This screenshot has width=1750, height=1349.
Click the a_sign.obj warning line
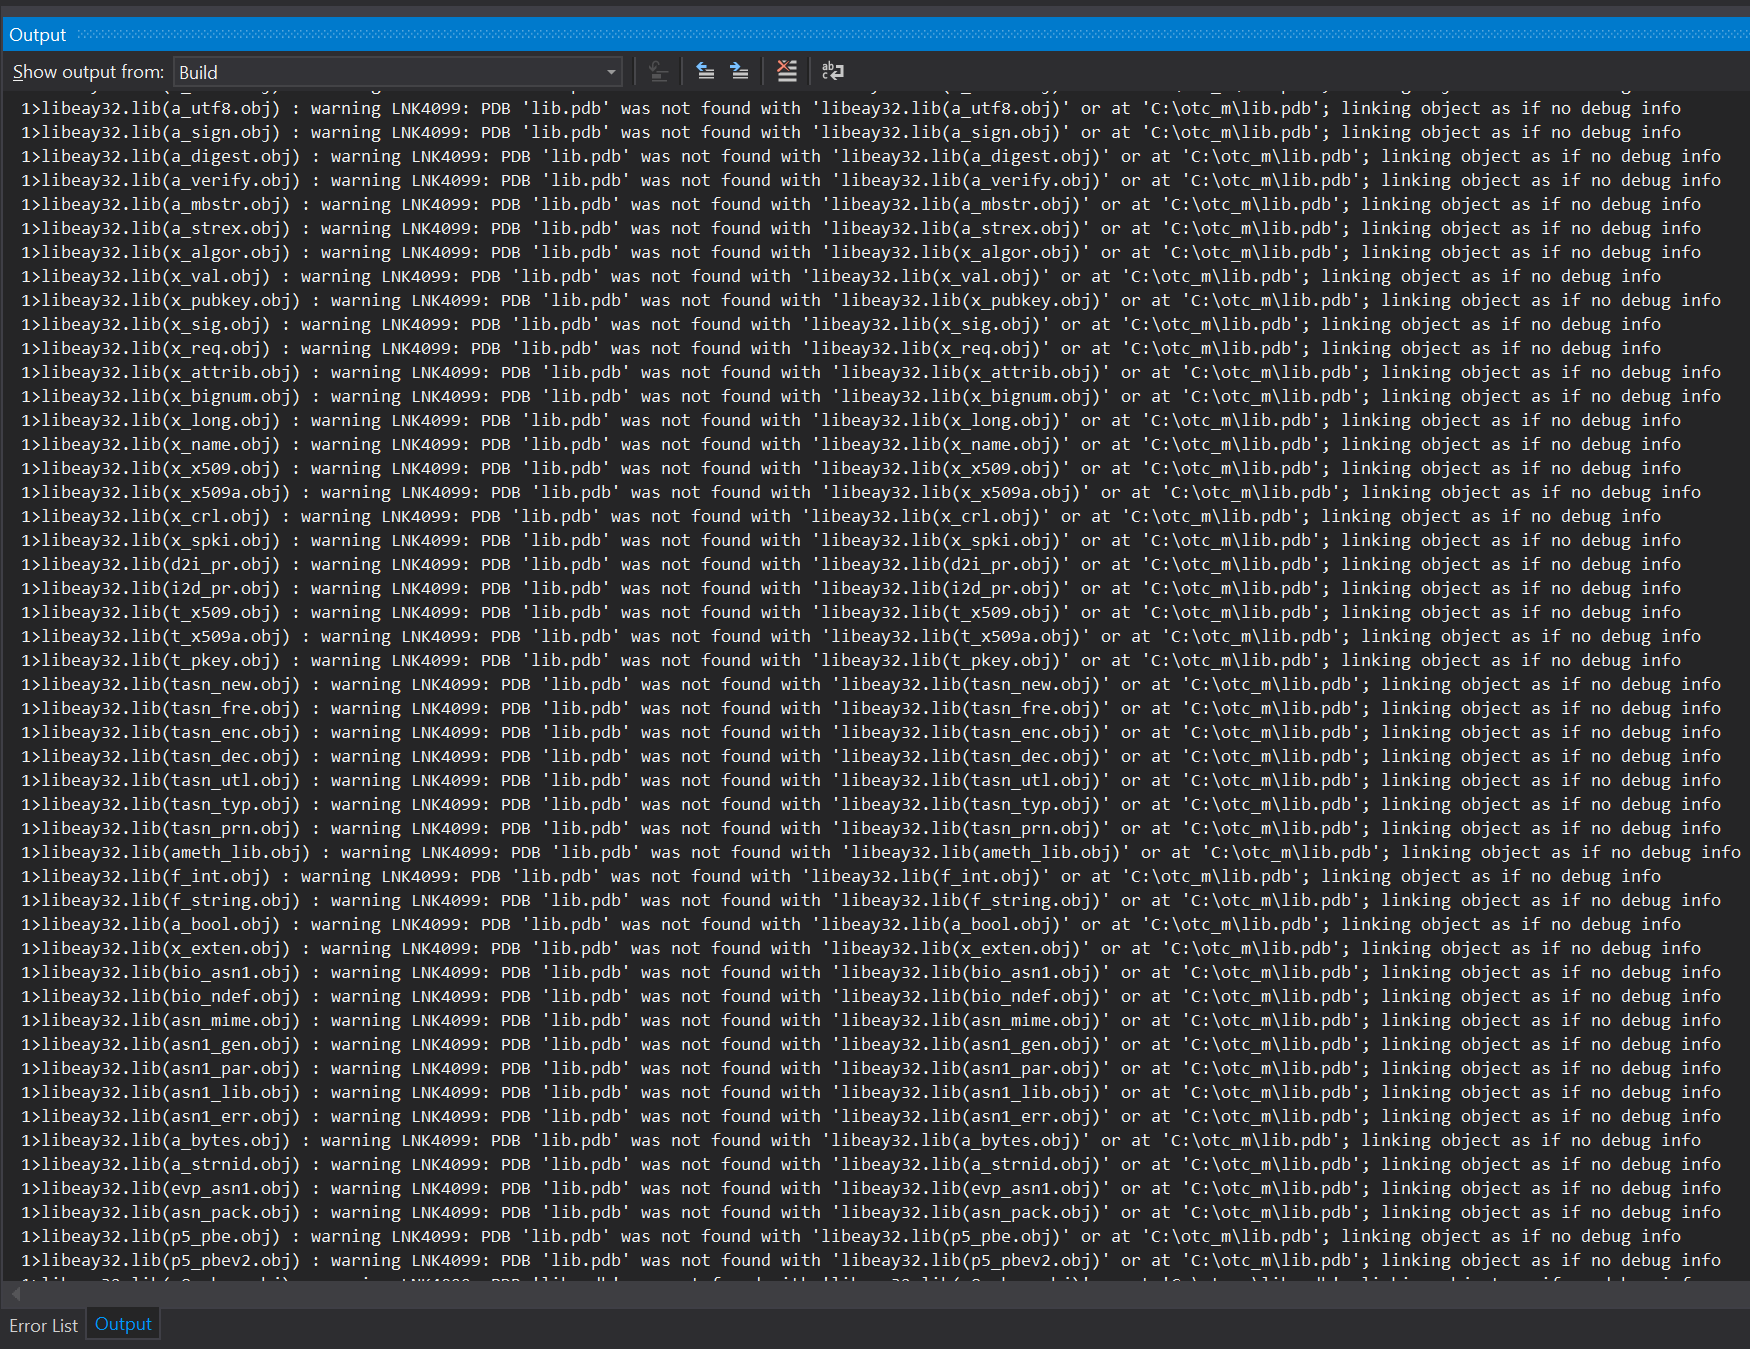pos(851,132)
